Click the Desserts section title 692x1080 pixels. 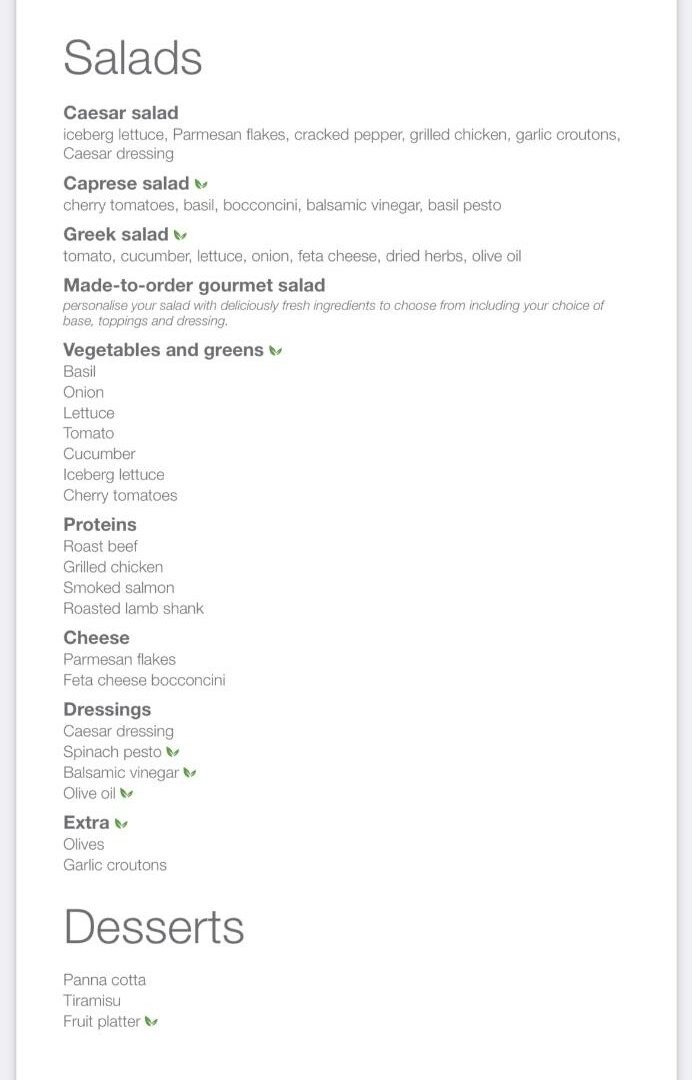(154, 927)
